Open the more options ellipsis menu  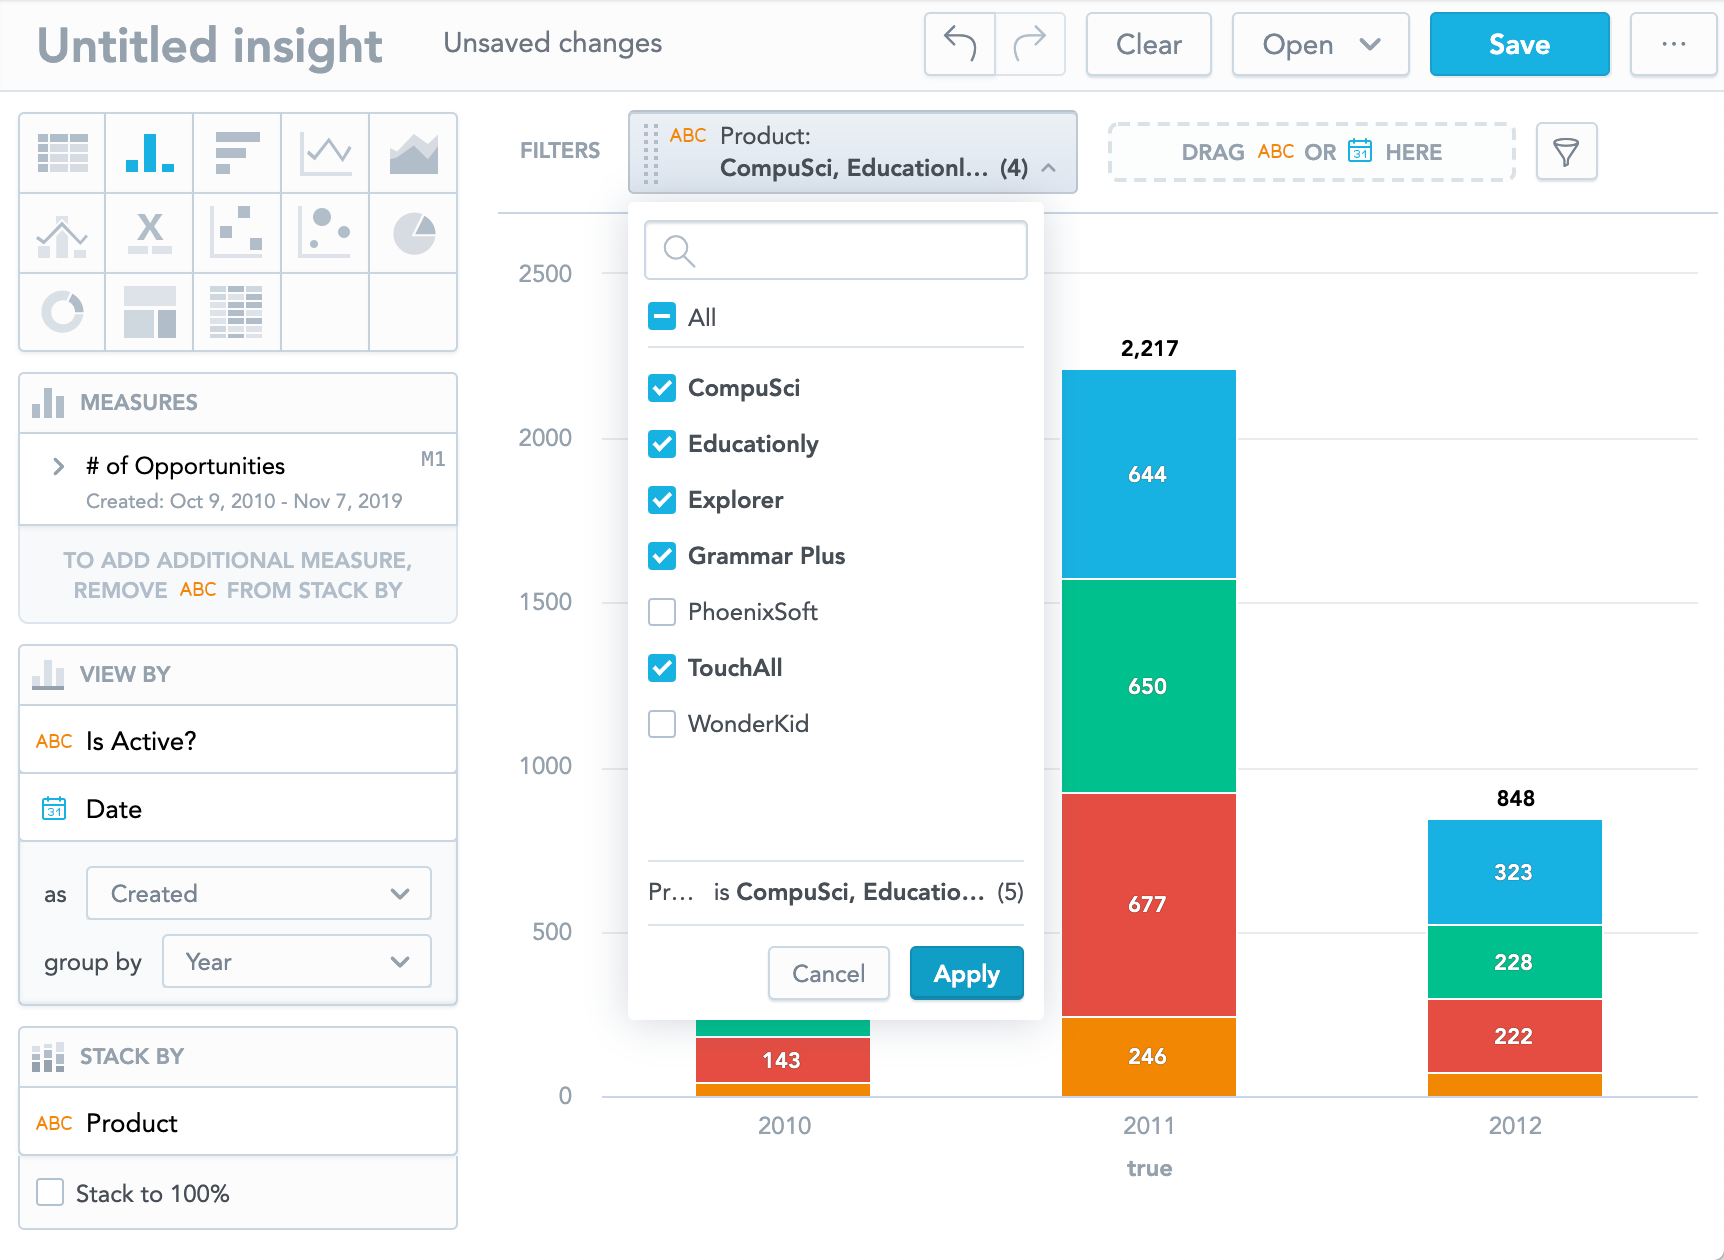tap(1674, 44)
